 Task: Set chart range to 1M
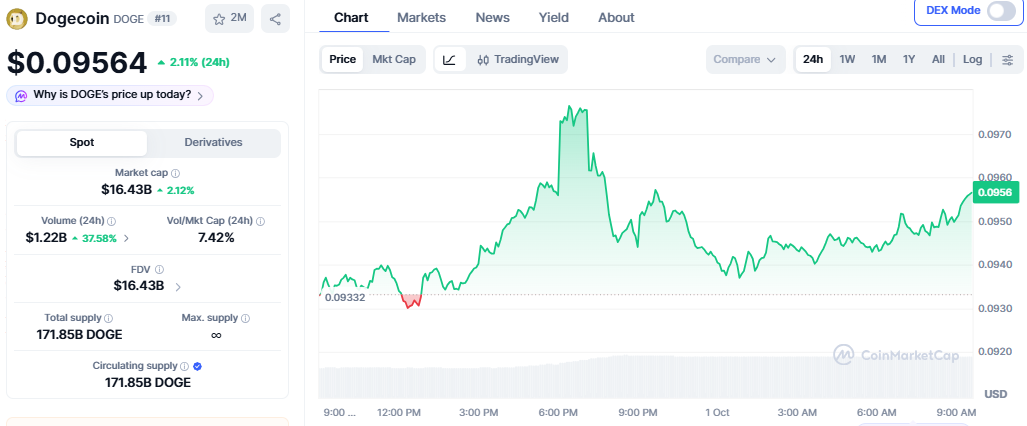[x=879, y=60]
